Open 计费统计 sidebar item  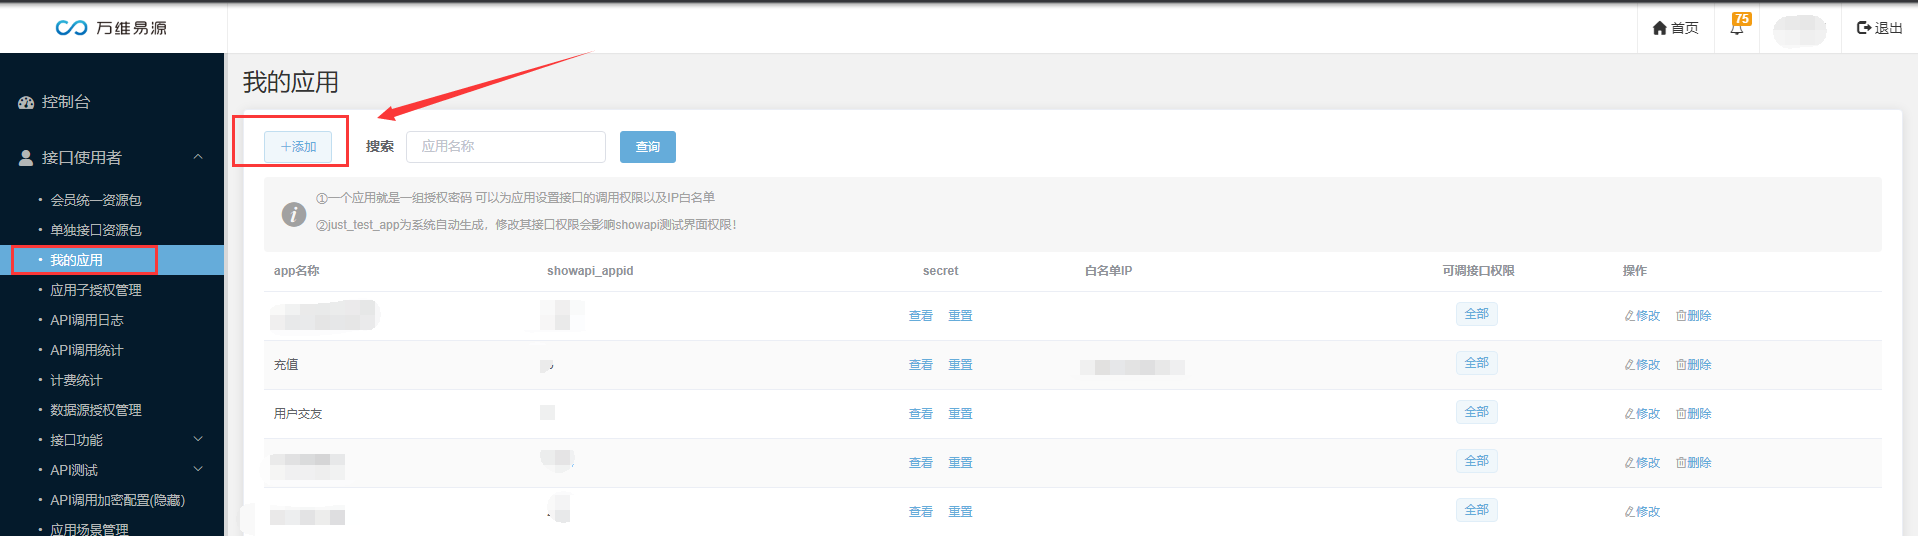[76, 380]
